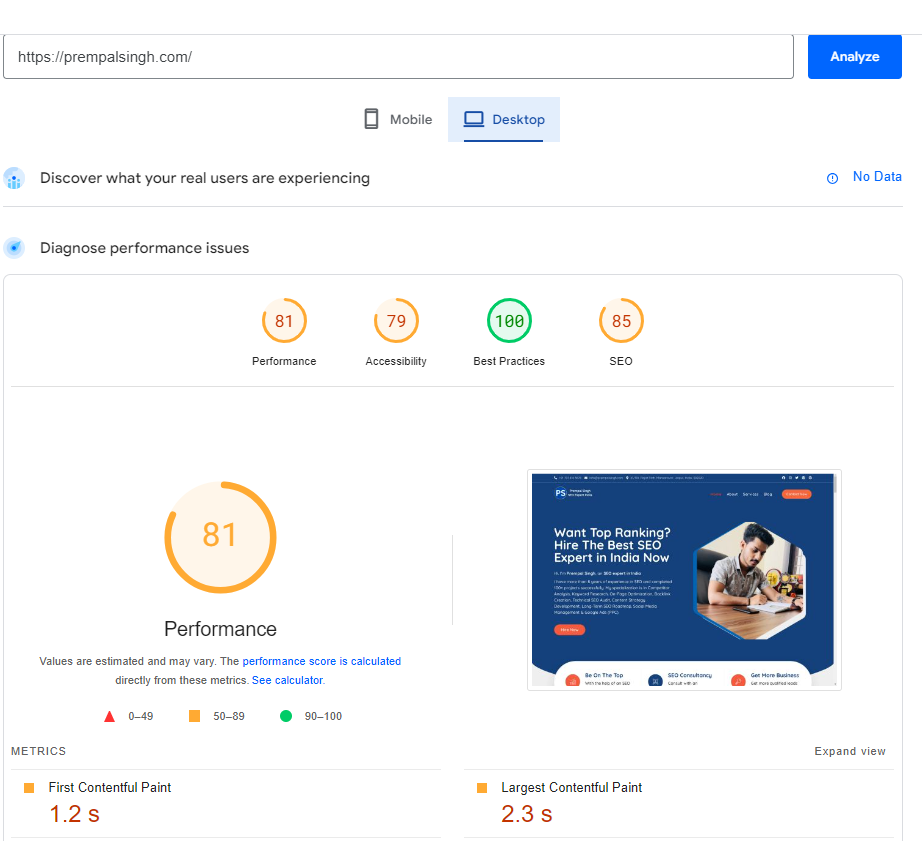This screenshot has height=841, width=922.
Task: Jump to SEO score gauge 85
Action: click(622, 321)
